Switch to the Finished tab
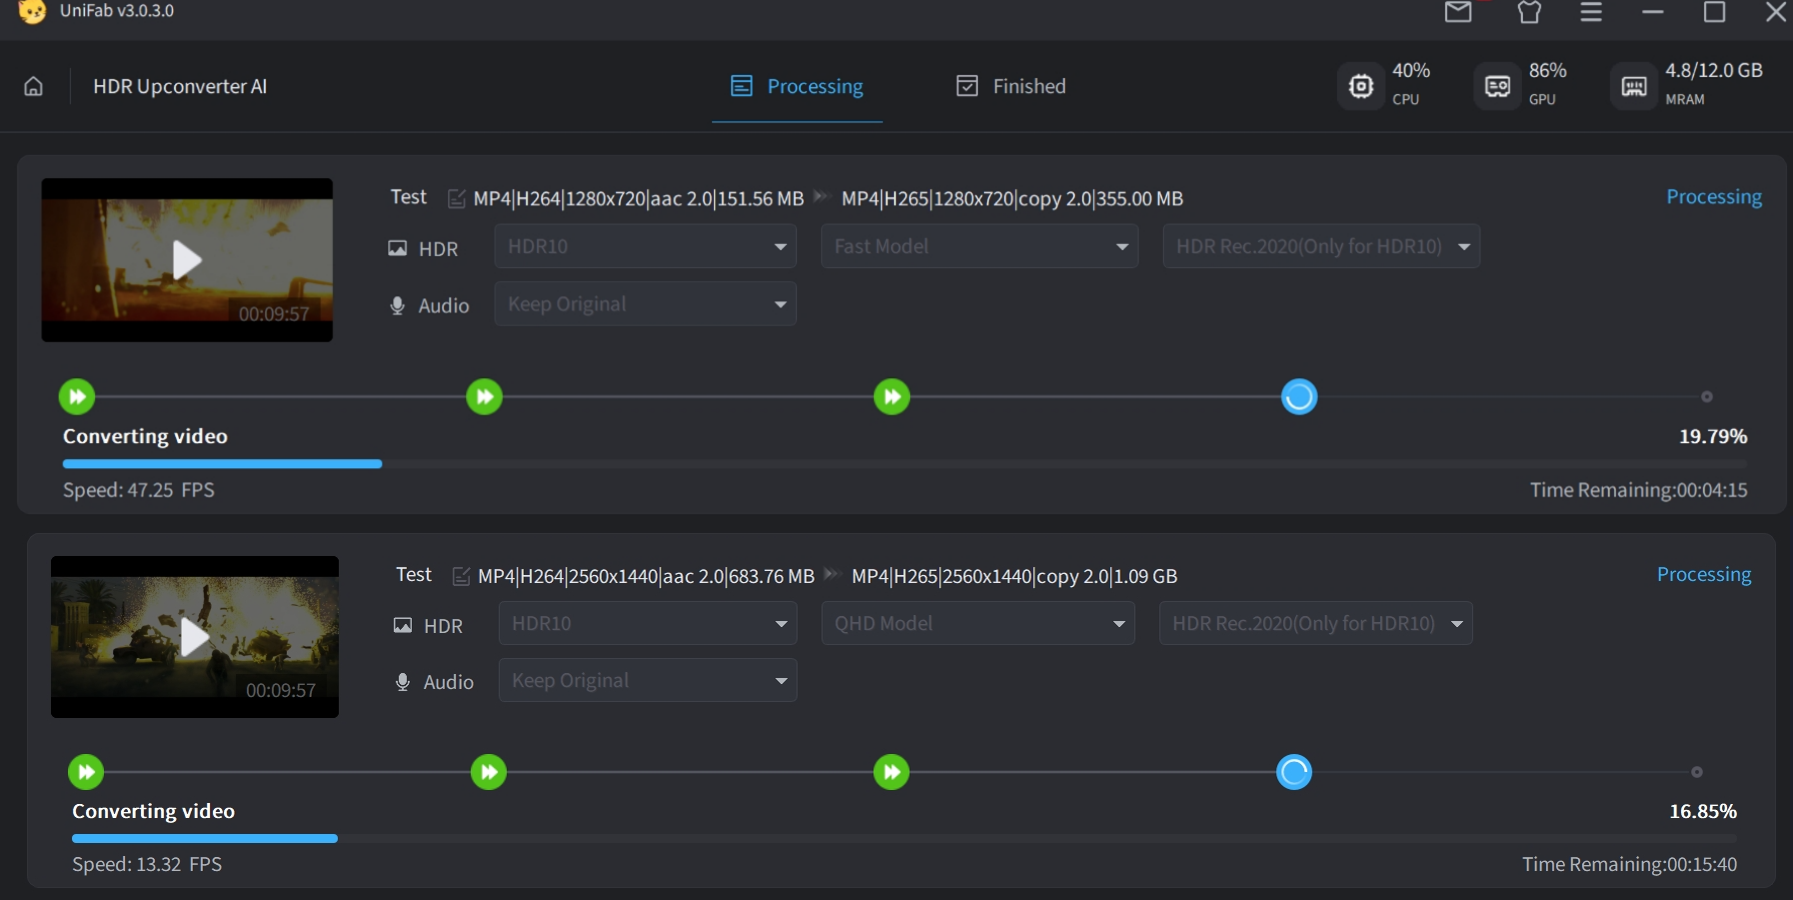Viewport: 1793px width, 900px height. 1011,87
